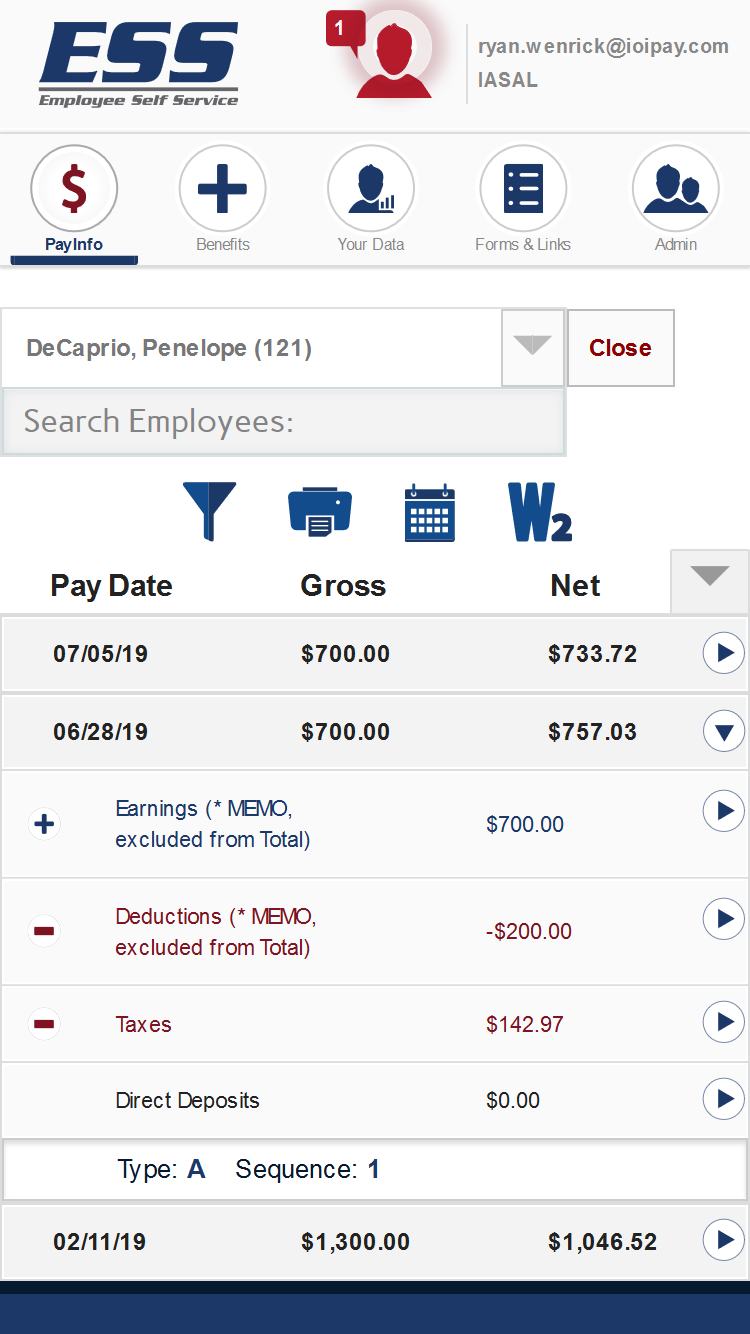Open the filter funnel icon
The image size is (750, 1334).
(209, 511)
